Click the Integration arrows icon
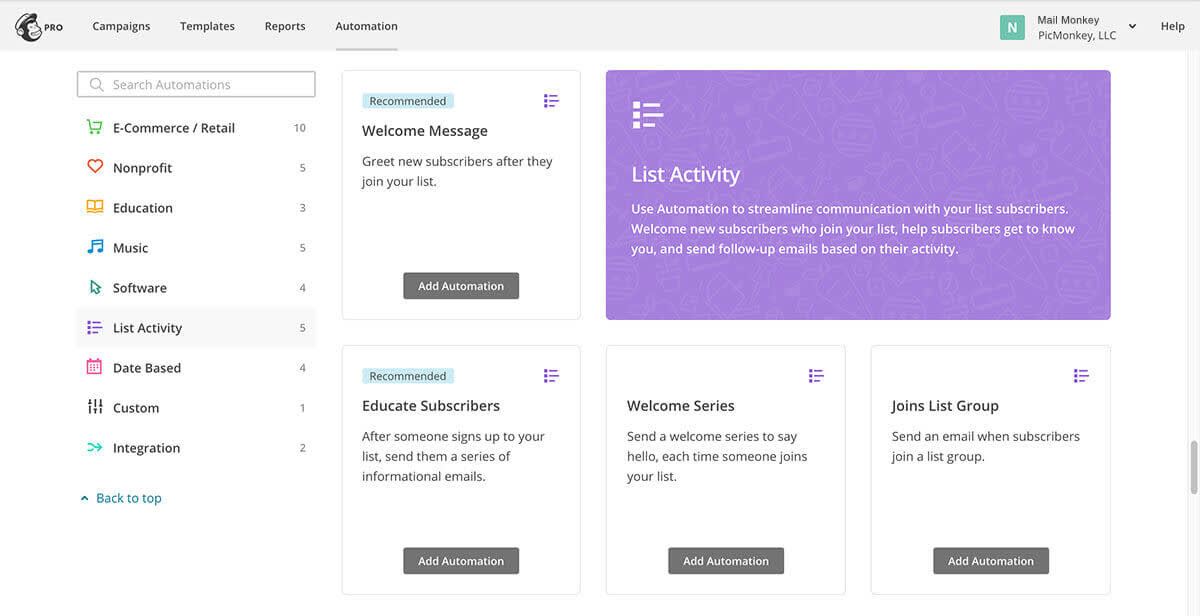The height and width of the screenshot is (616, 1200). 95,447
